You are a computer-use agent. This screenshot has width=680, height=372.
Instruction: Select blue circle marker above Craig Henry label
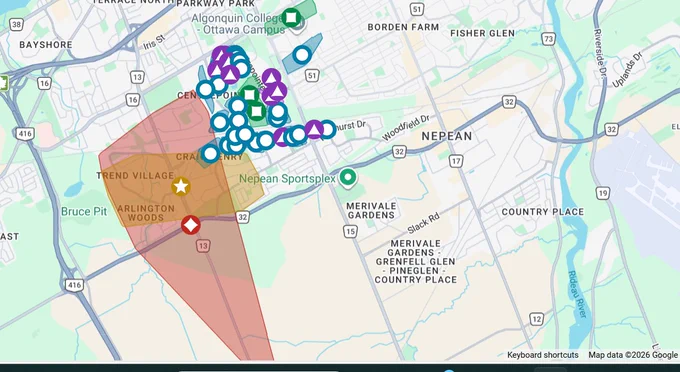pyautogui.click(x=210, y=153)
